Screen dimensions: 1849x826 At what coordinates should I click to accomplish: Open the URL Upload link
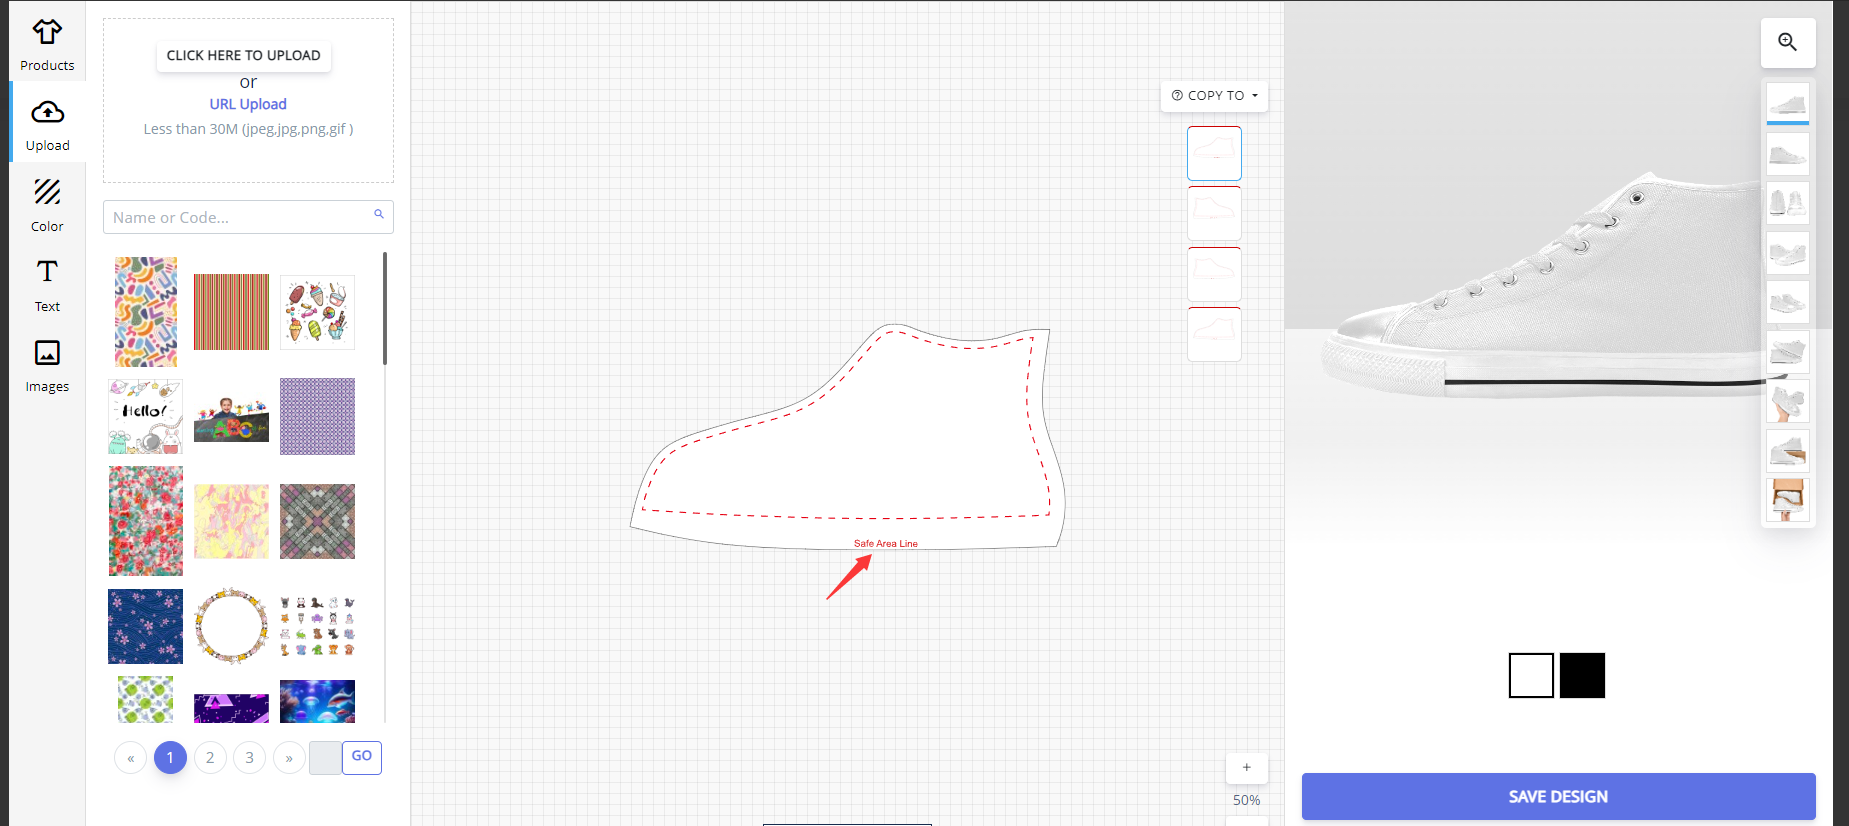(x=248, y=104)
